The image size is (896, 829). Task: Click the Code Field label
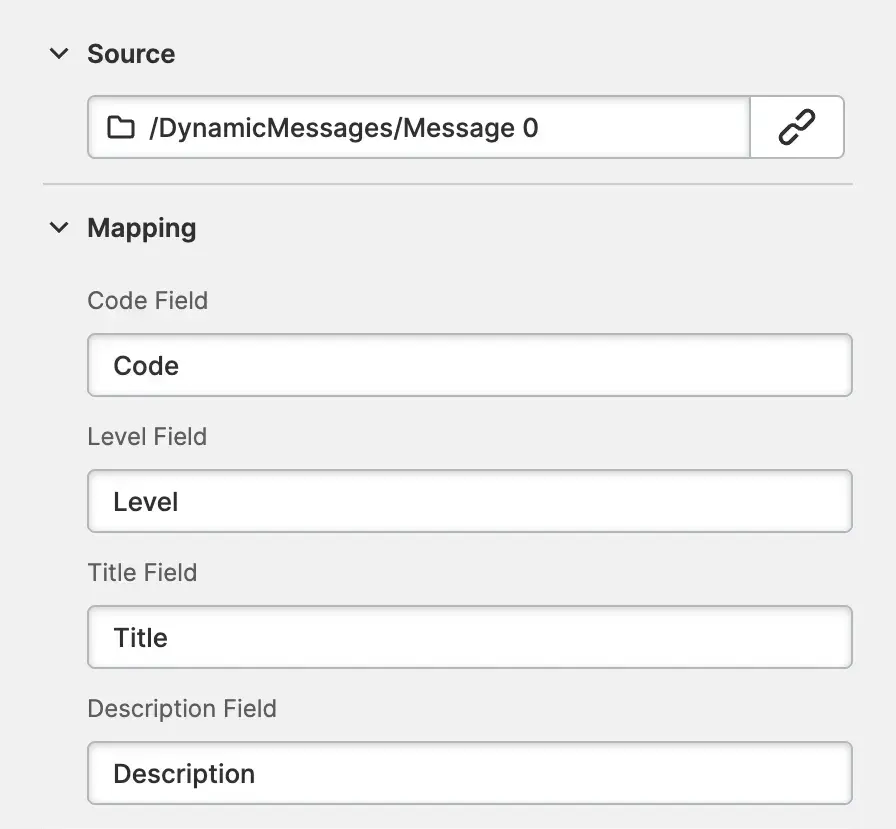point(148,301)
